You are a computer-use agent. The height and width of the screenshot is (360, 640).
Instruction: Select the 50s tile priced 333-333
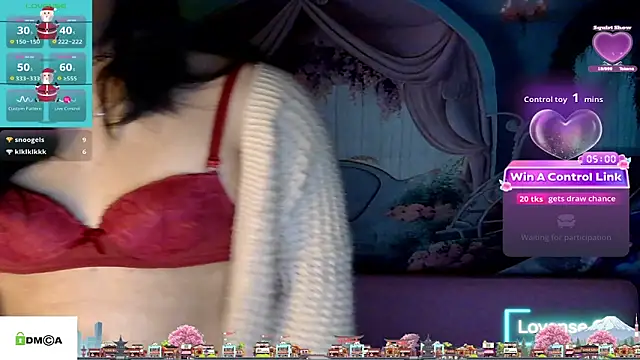(24, 69)
